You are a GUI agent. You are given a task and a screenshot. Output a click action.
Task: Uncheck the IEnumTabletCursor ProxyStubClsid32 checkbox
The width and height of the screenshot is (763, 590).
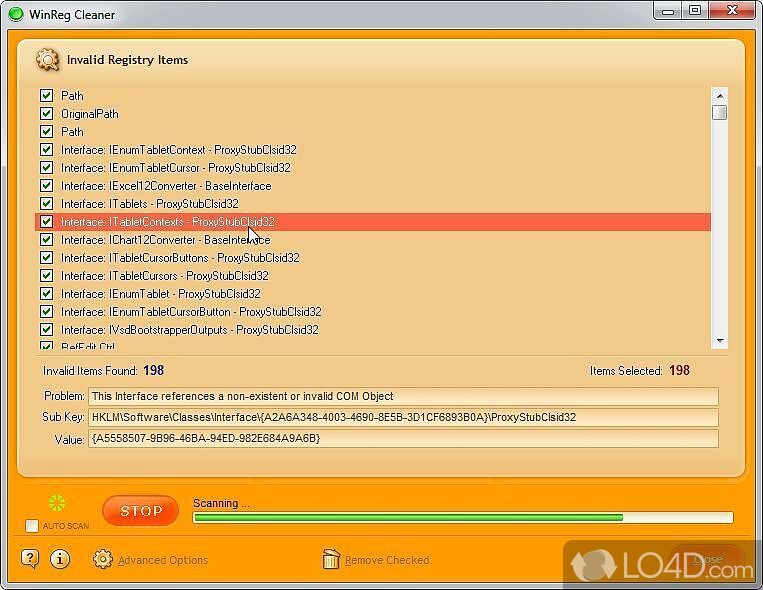(x=47, y=167)
